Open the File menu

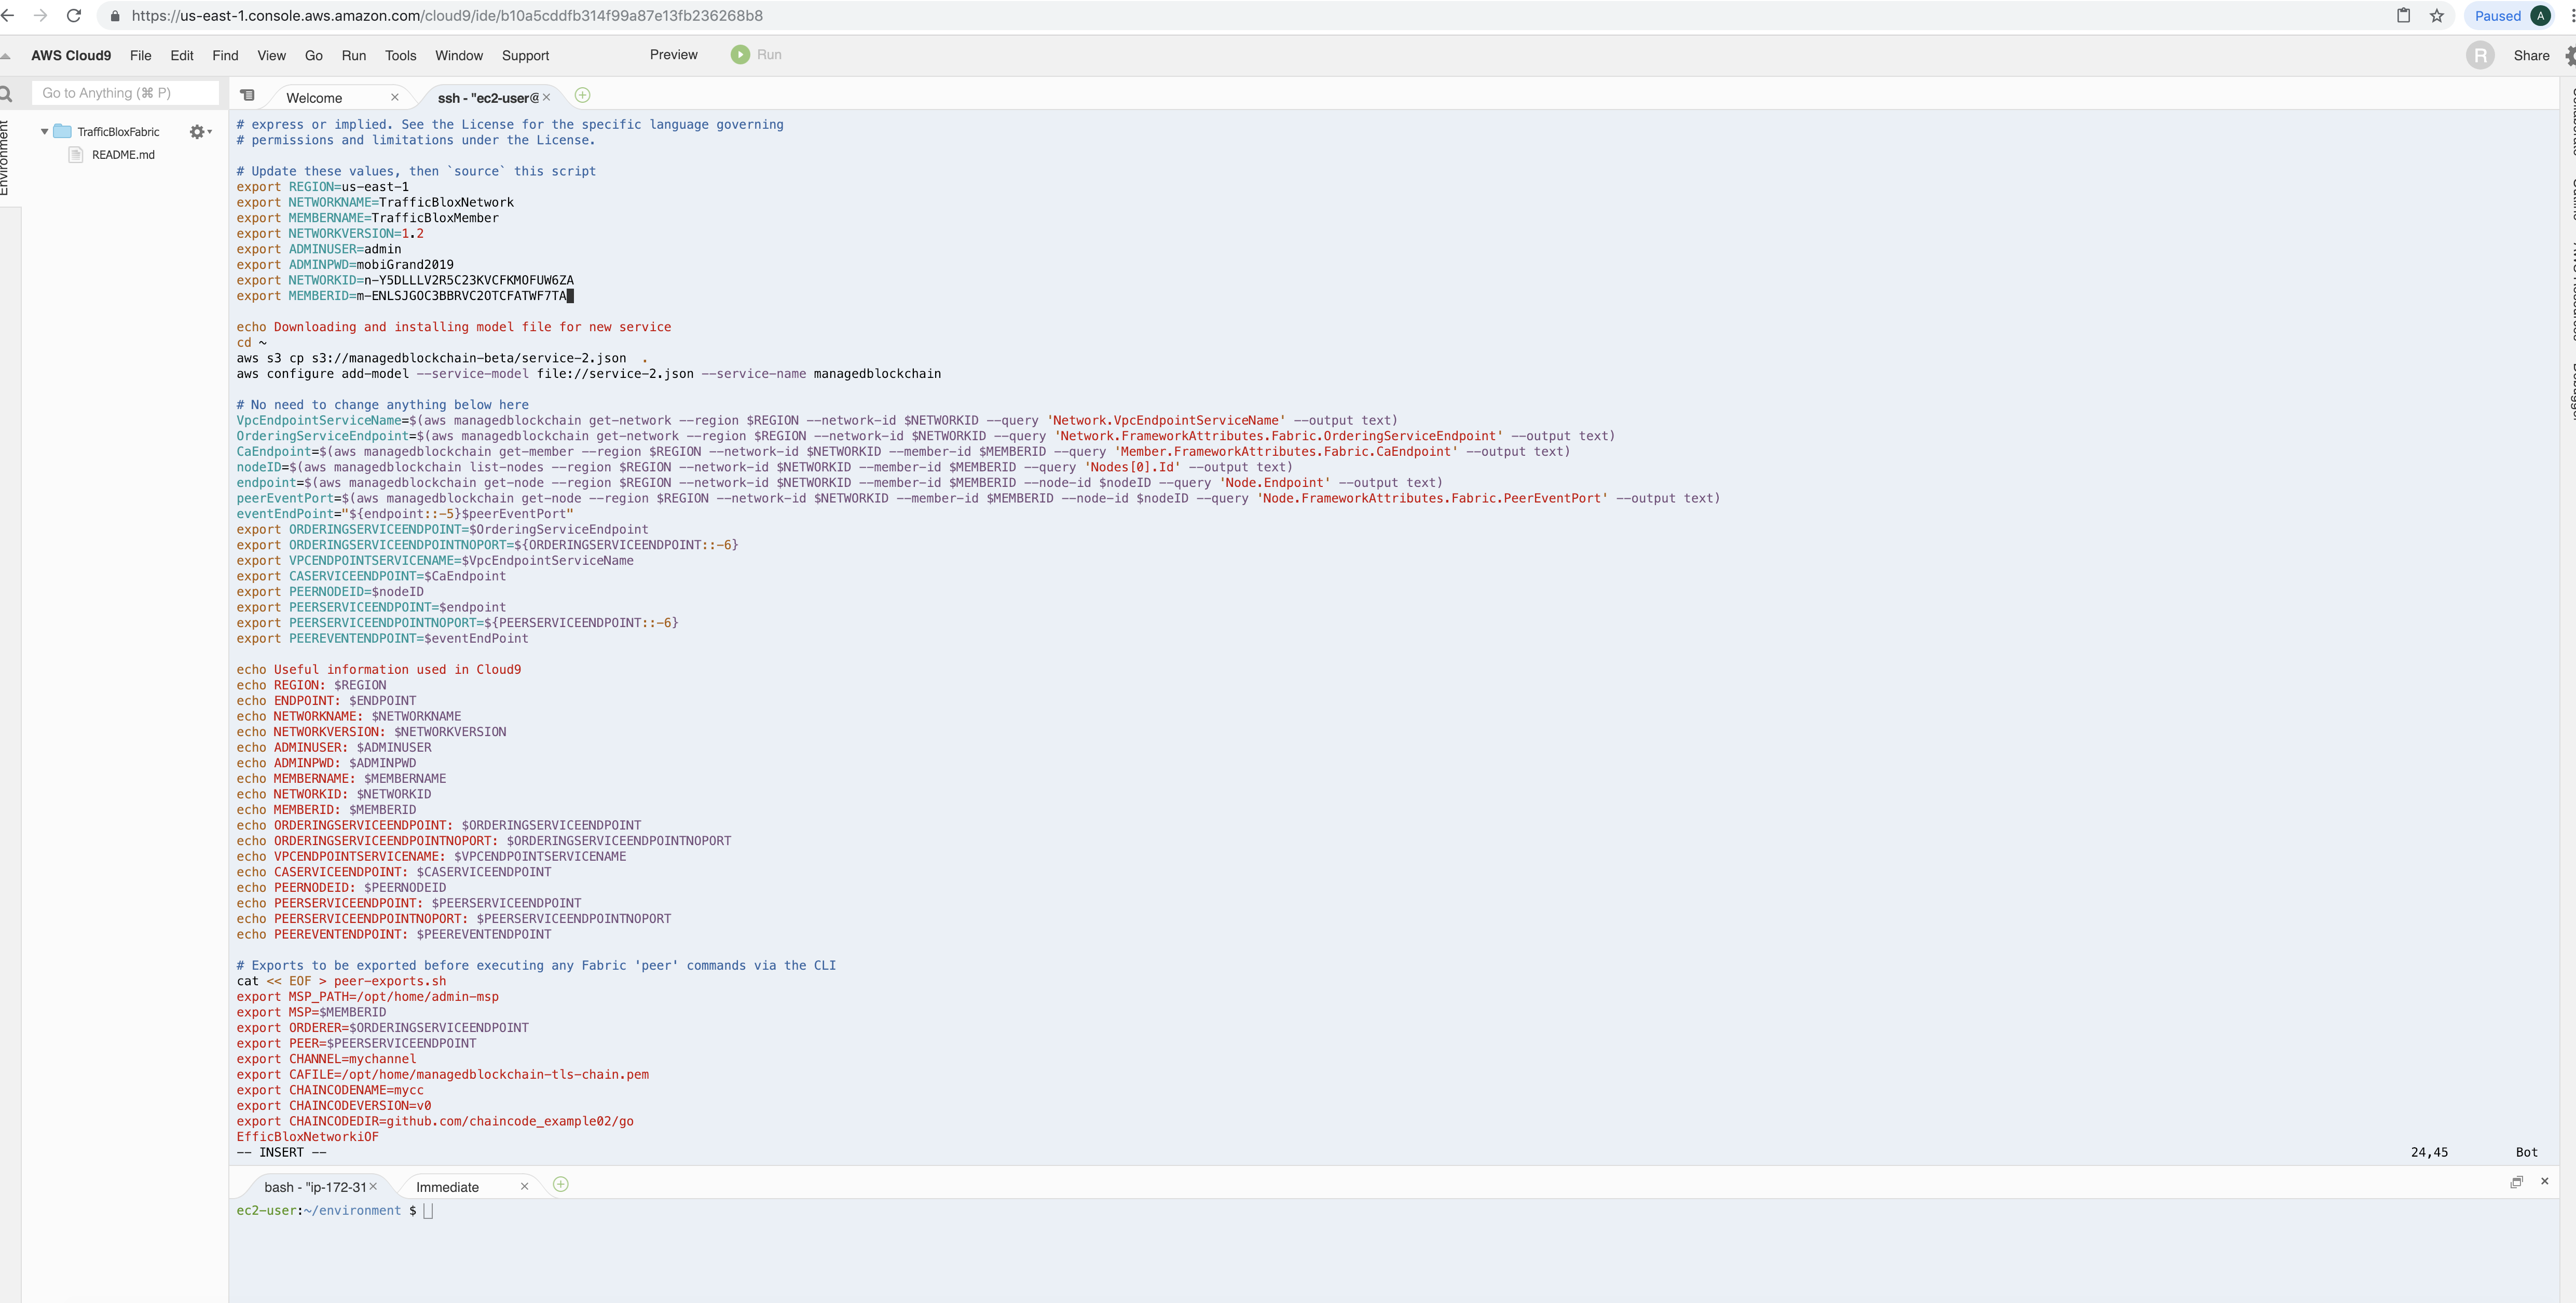click(x=141, y=56)
